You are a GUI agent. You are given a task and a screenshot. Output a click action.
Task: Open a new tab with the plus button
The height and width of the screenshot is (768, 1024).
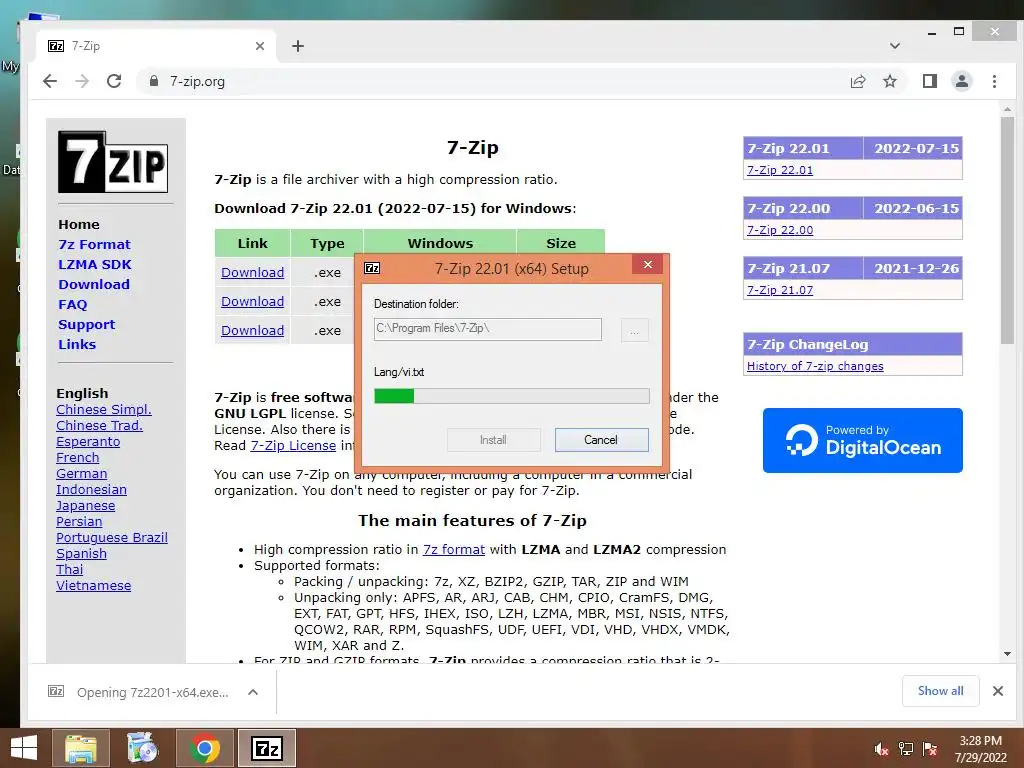(298, 46)
